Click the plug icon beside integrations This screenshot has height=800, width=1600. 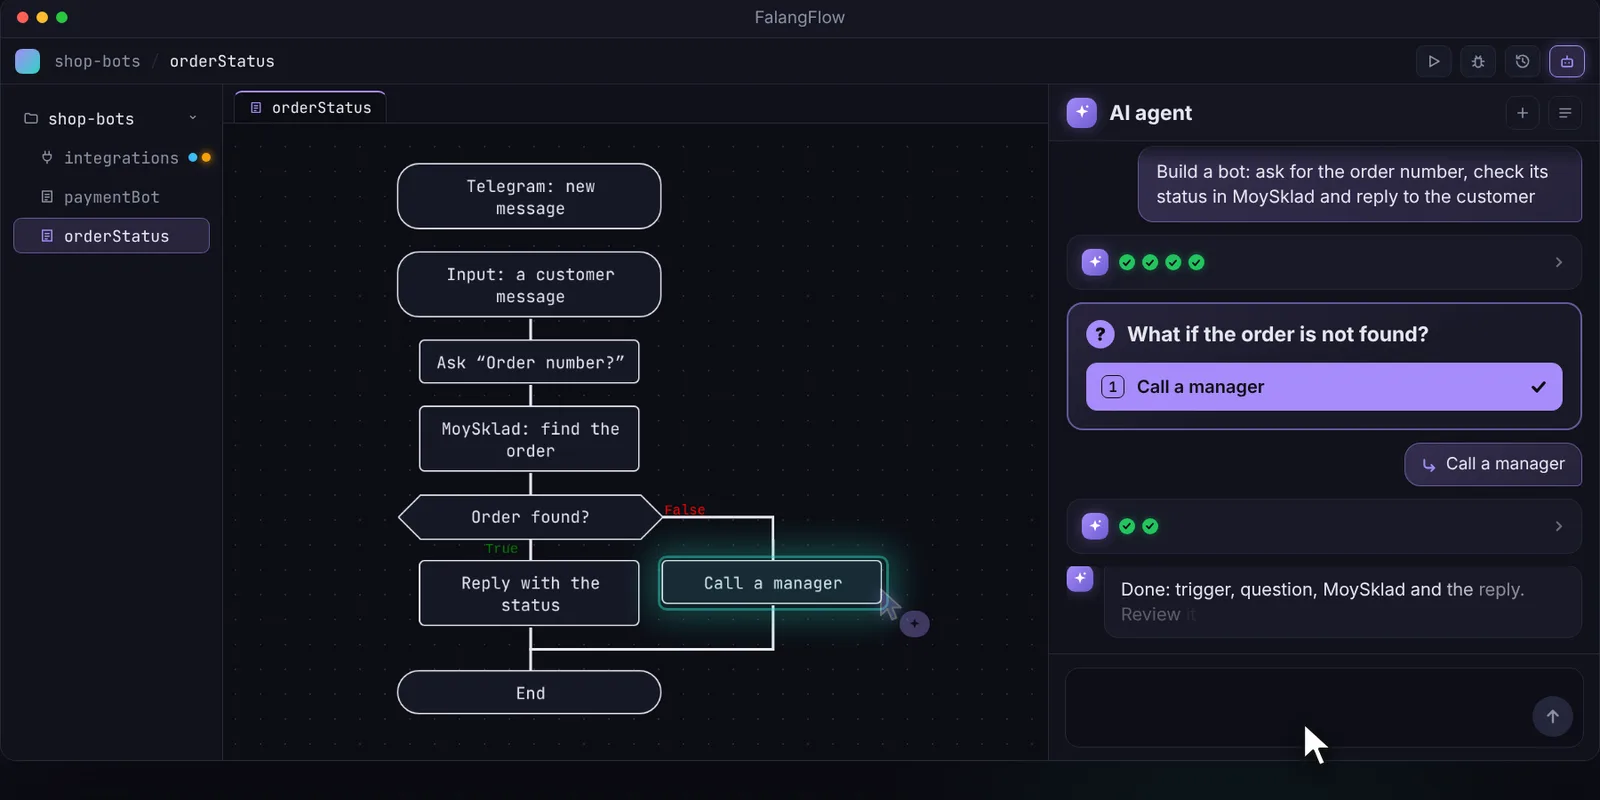(47, 157)
